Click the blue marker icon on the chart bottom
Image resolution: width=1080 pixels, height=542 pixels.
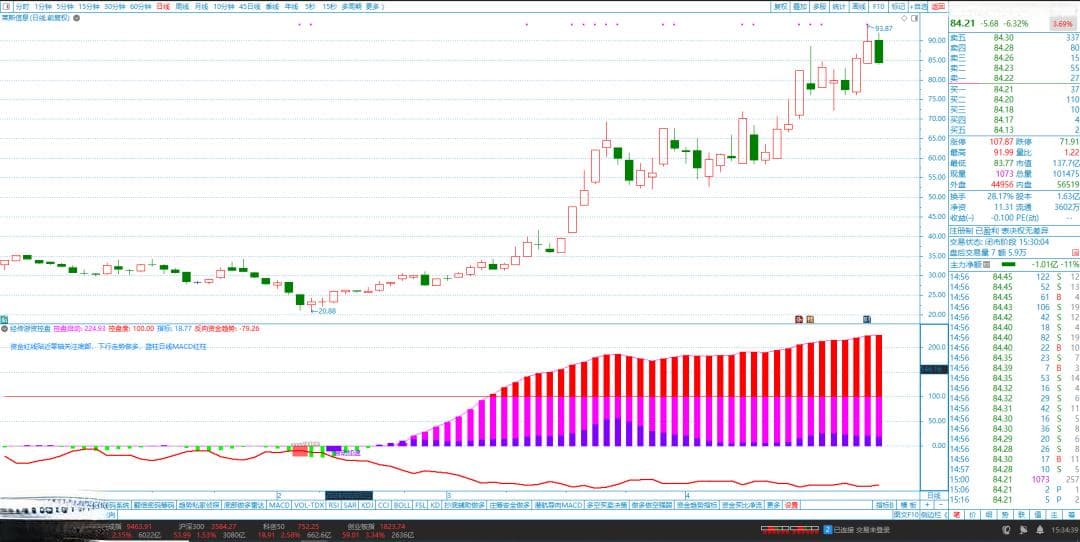pyautogui.click(x=867, y=319)
